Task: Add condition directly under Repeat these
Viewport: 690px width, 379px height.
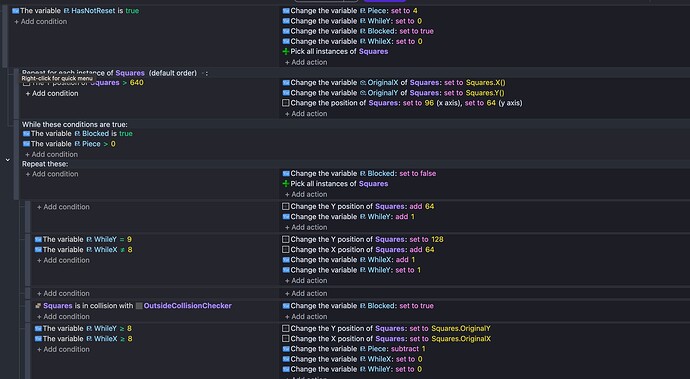Action: (52, 174)
